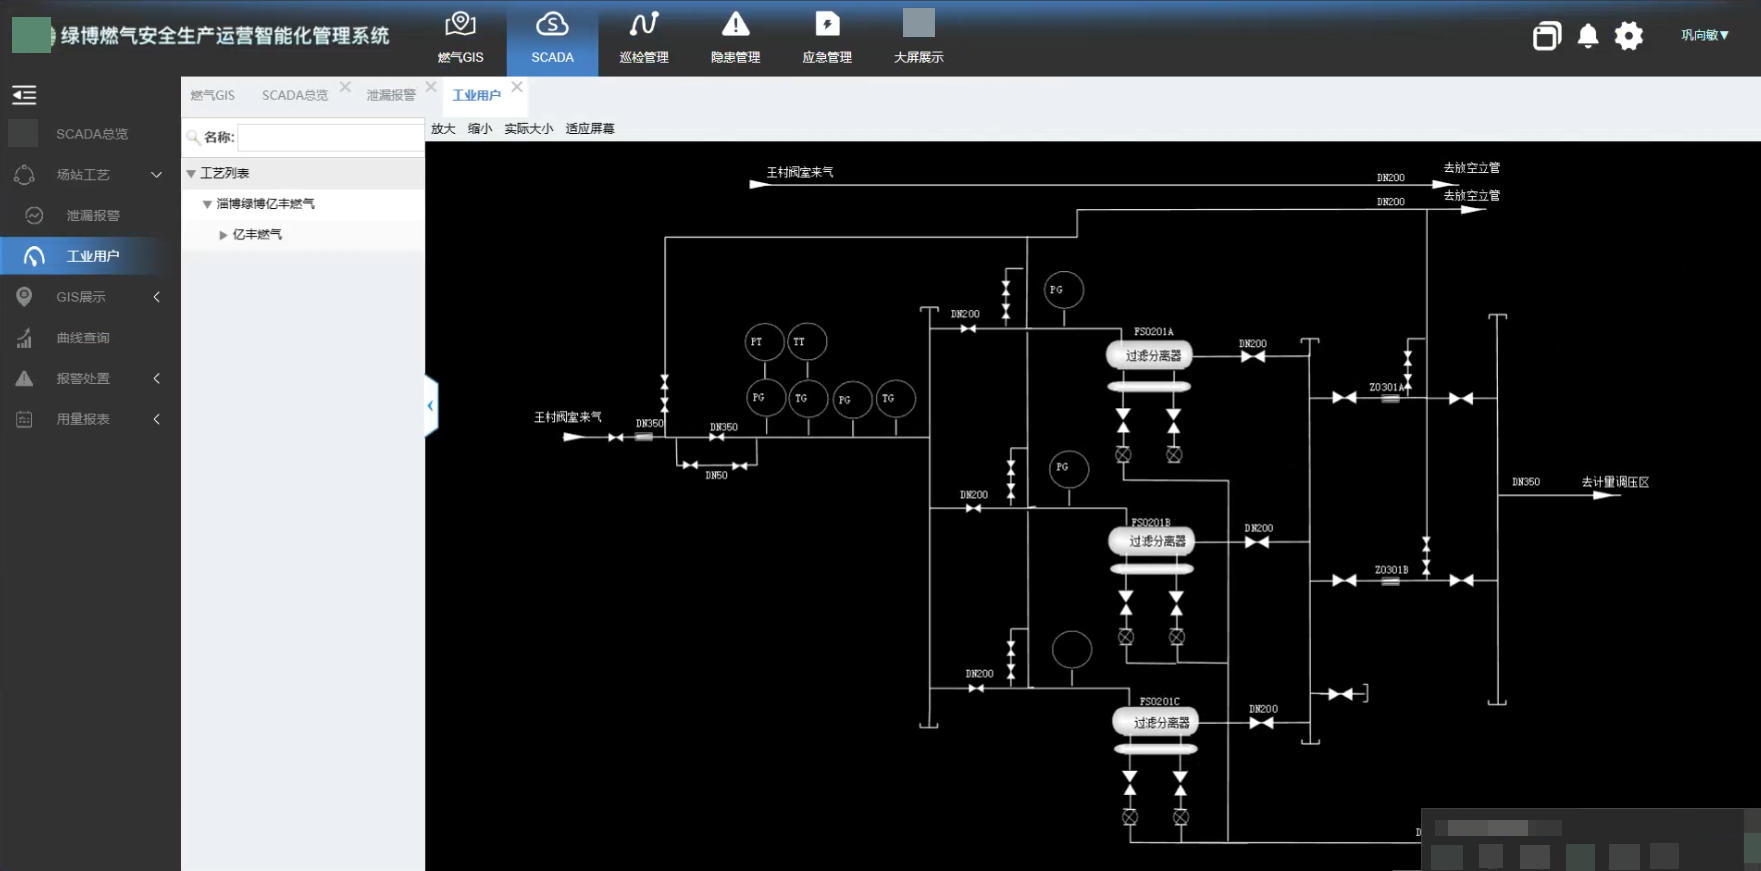This screenshot has height=871, width=1761.
Task: Close the 工业用户 tab
Action: click(517, 87)
